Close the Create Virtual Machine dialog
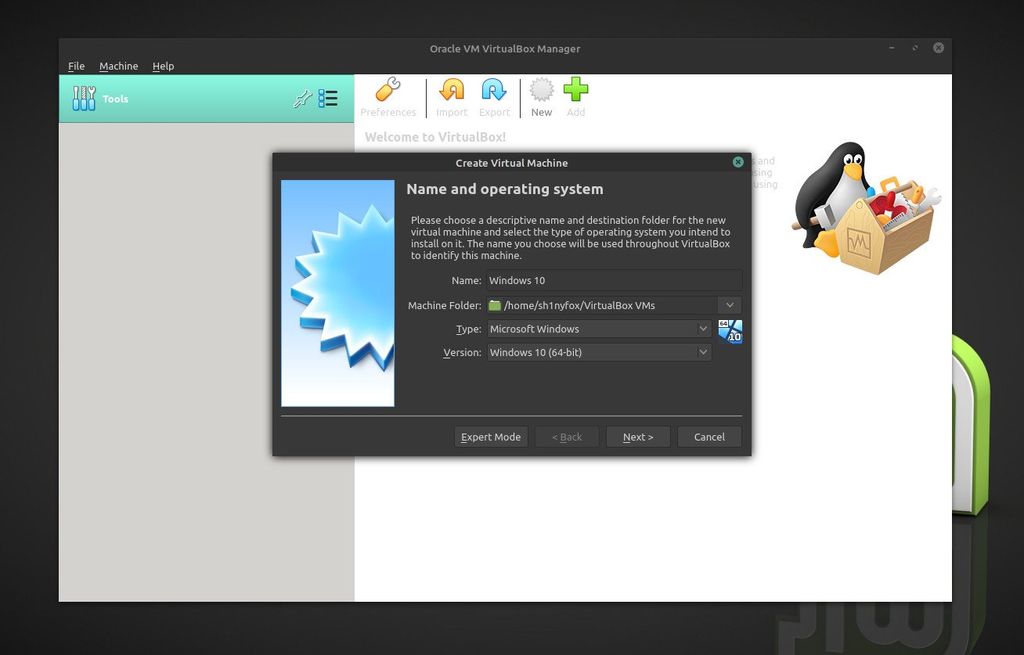The width and height of the screenshot is (1024, 655). 738,162
